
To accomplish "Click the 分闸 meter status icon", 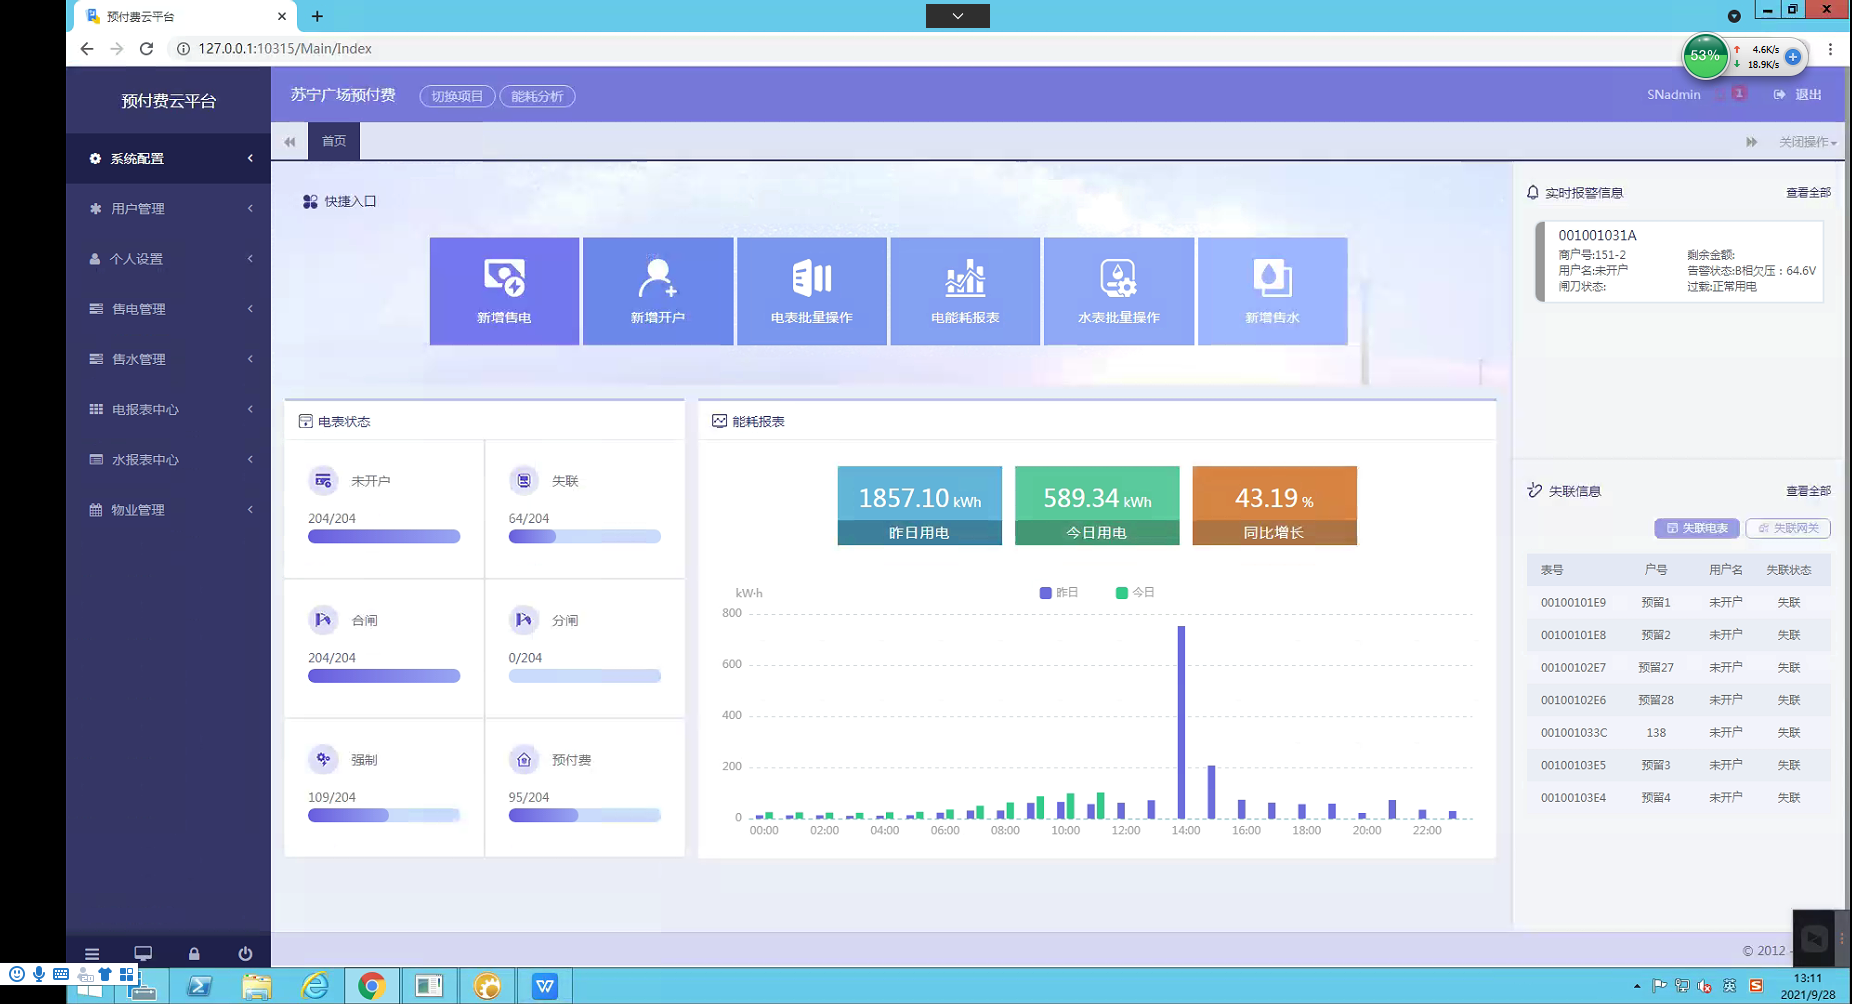I will click(x=524, y=620).
